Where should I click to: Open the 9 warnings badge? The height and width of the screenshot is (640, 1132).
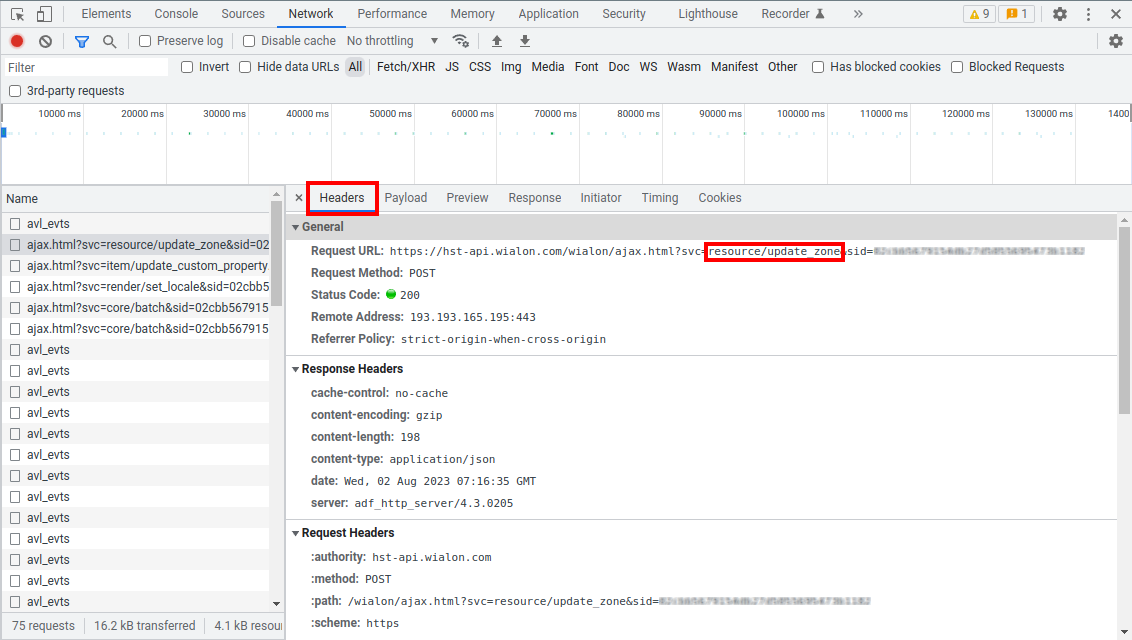pos(980,14)
